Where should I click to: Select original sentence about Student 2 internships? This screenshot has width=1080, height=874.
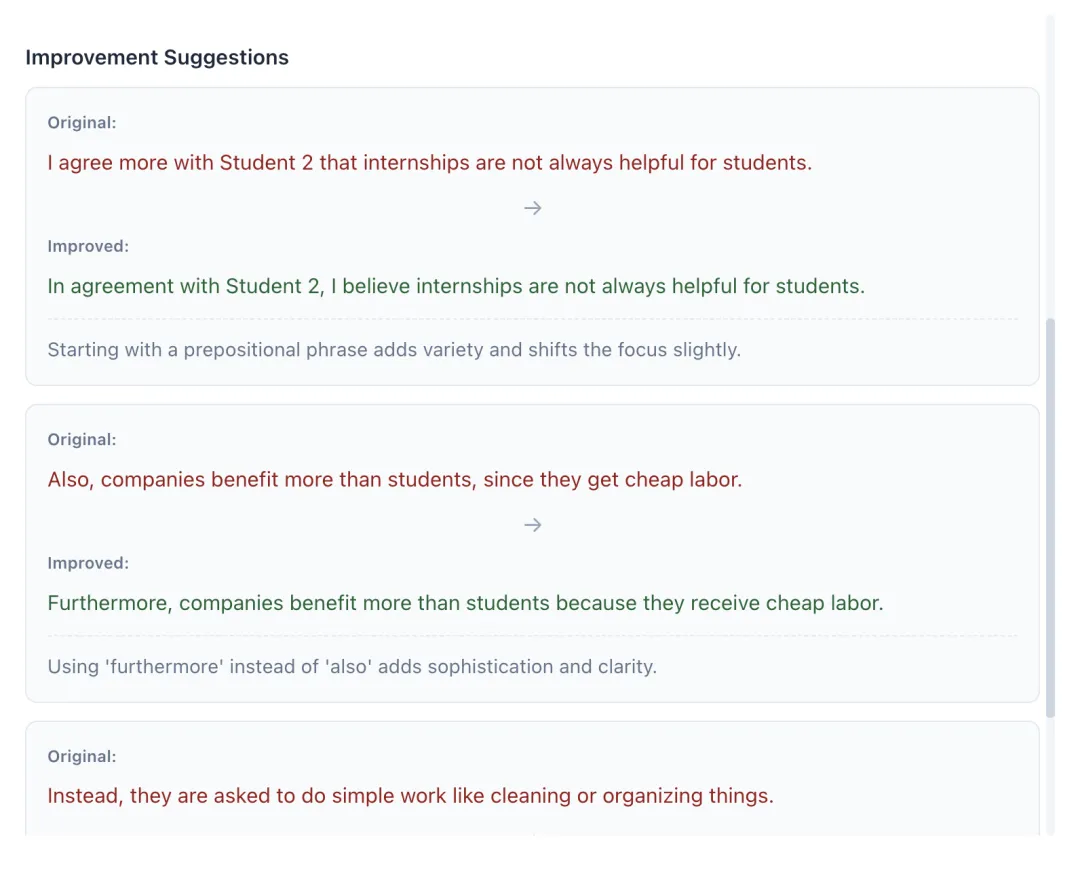[x=430, y=163]
